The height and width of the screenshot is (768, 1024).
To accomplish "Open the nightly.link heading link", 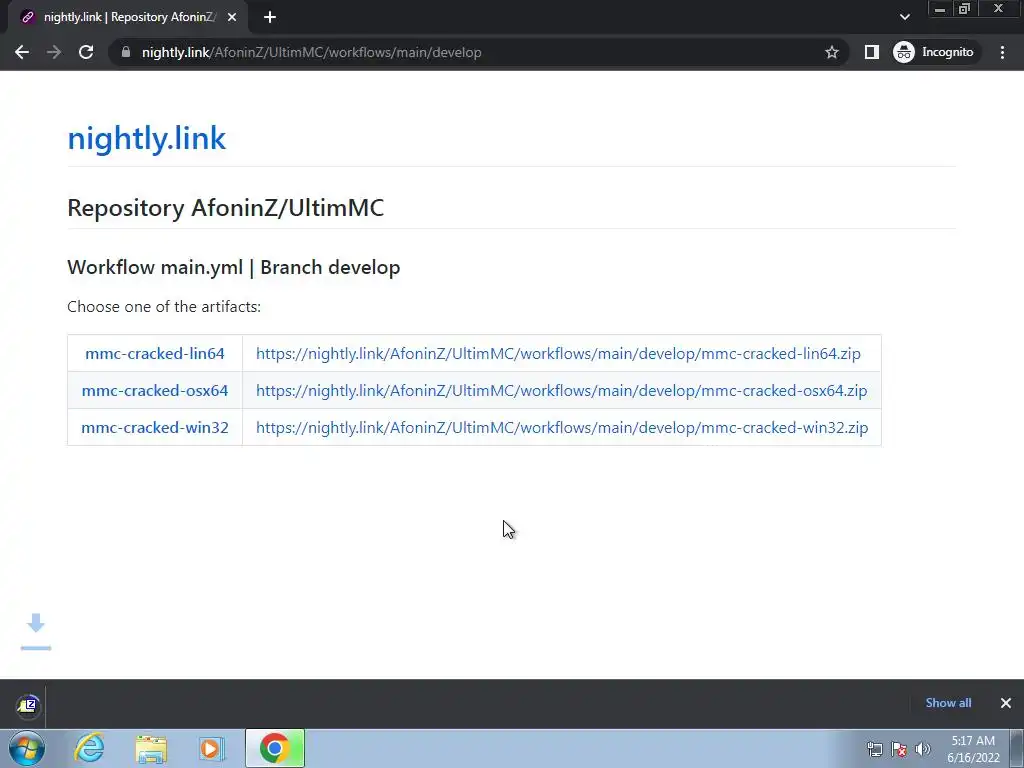I will point(146,138).
